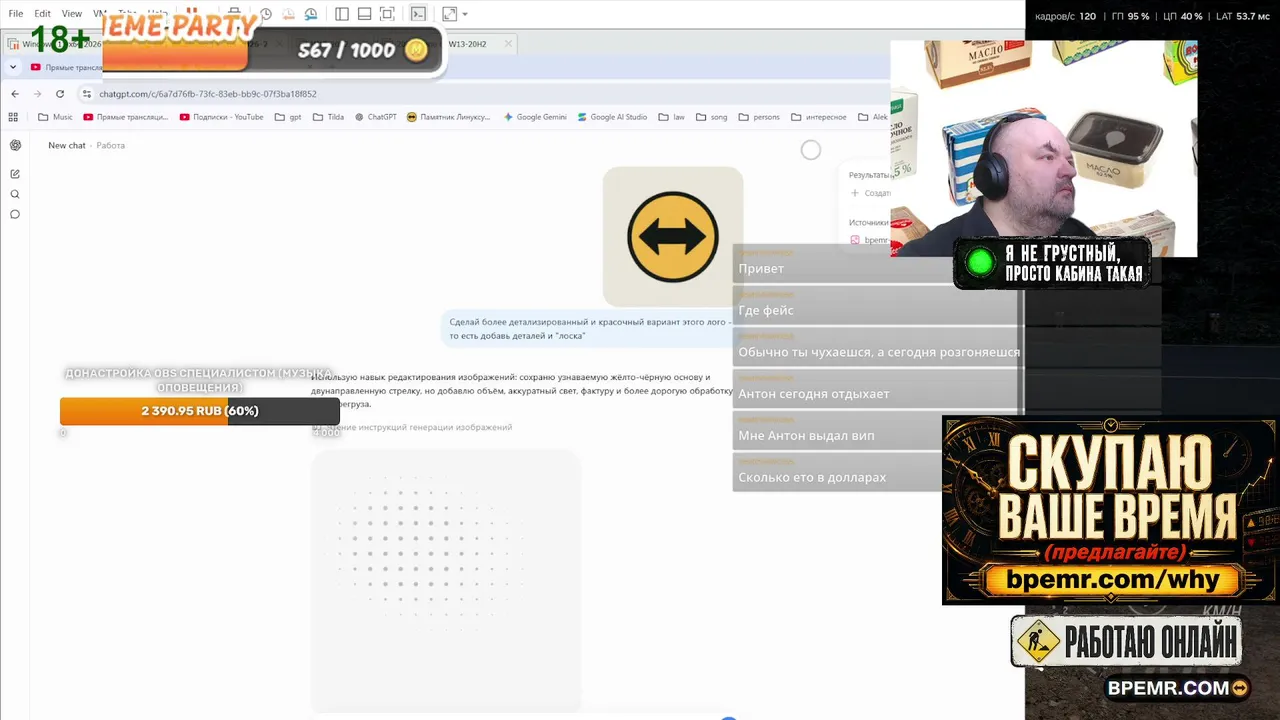Viewport: 1280px width, 720px height.
Task: Click the 567 / 1000 coin counter
Action: pos(362,50)
